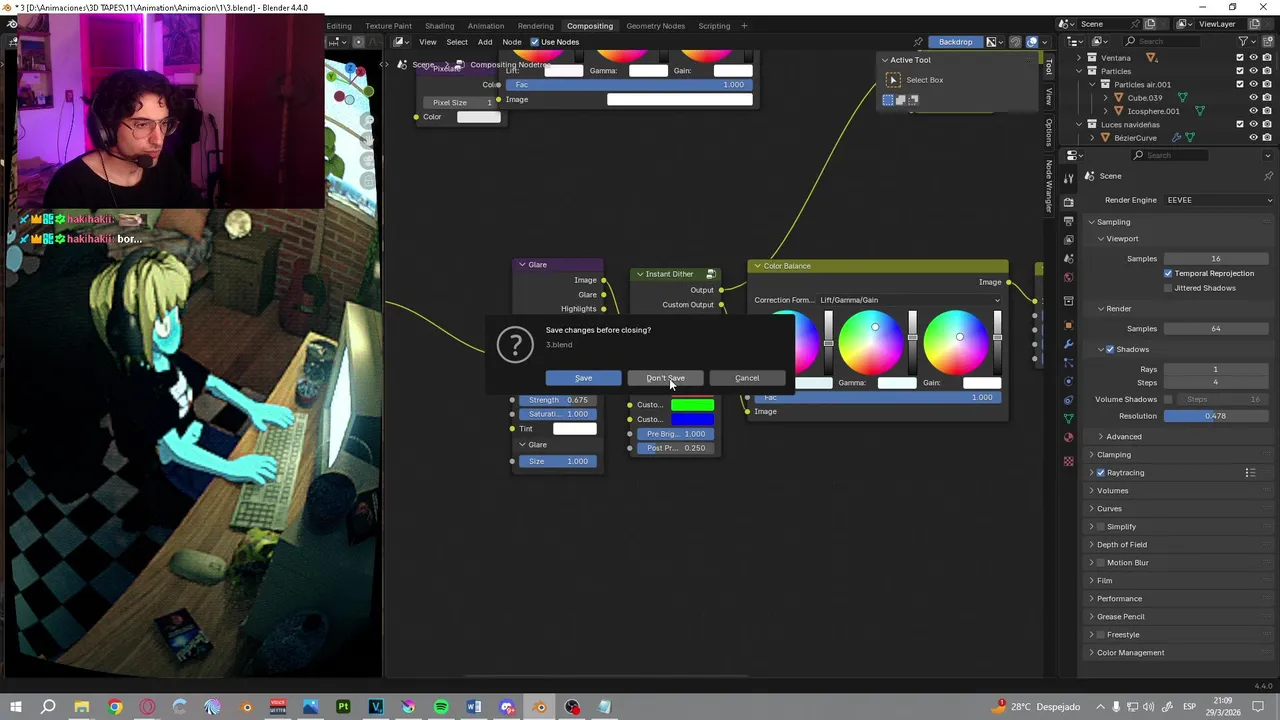
Task: Click the overlay toggle icon in compositor header
Action: click(x=1032, y=42)
